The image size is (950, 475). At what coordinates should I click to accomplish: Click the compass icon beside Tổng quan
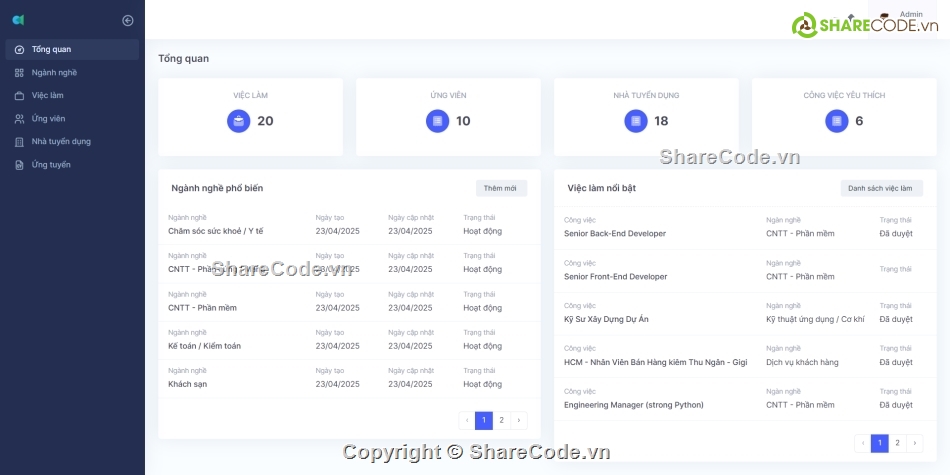(19, 50)
